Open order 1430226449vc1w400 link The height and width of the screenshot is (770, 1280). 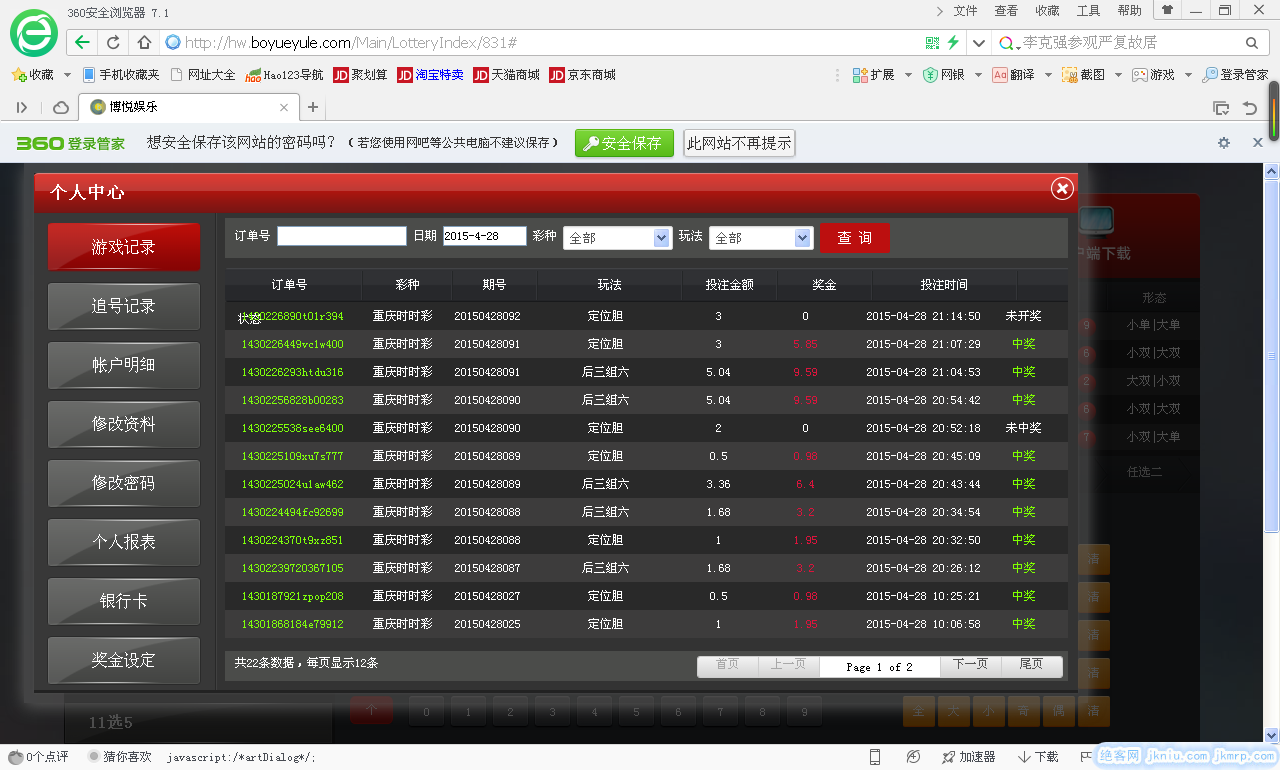pos(292,344)
